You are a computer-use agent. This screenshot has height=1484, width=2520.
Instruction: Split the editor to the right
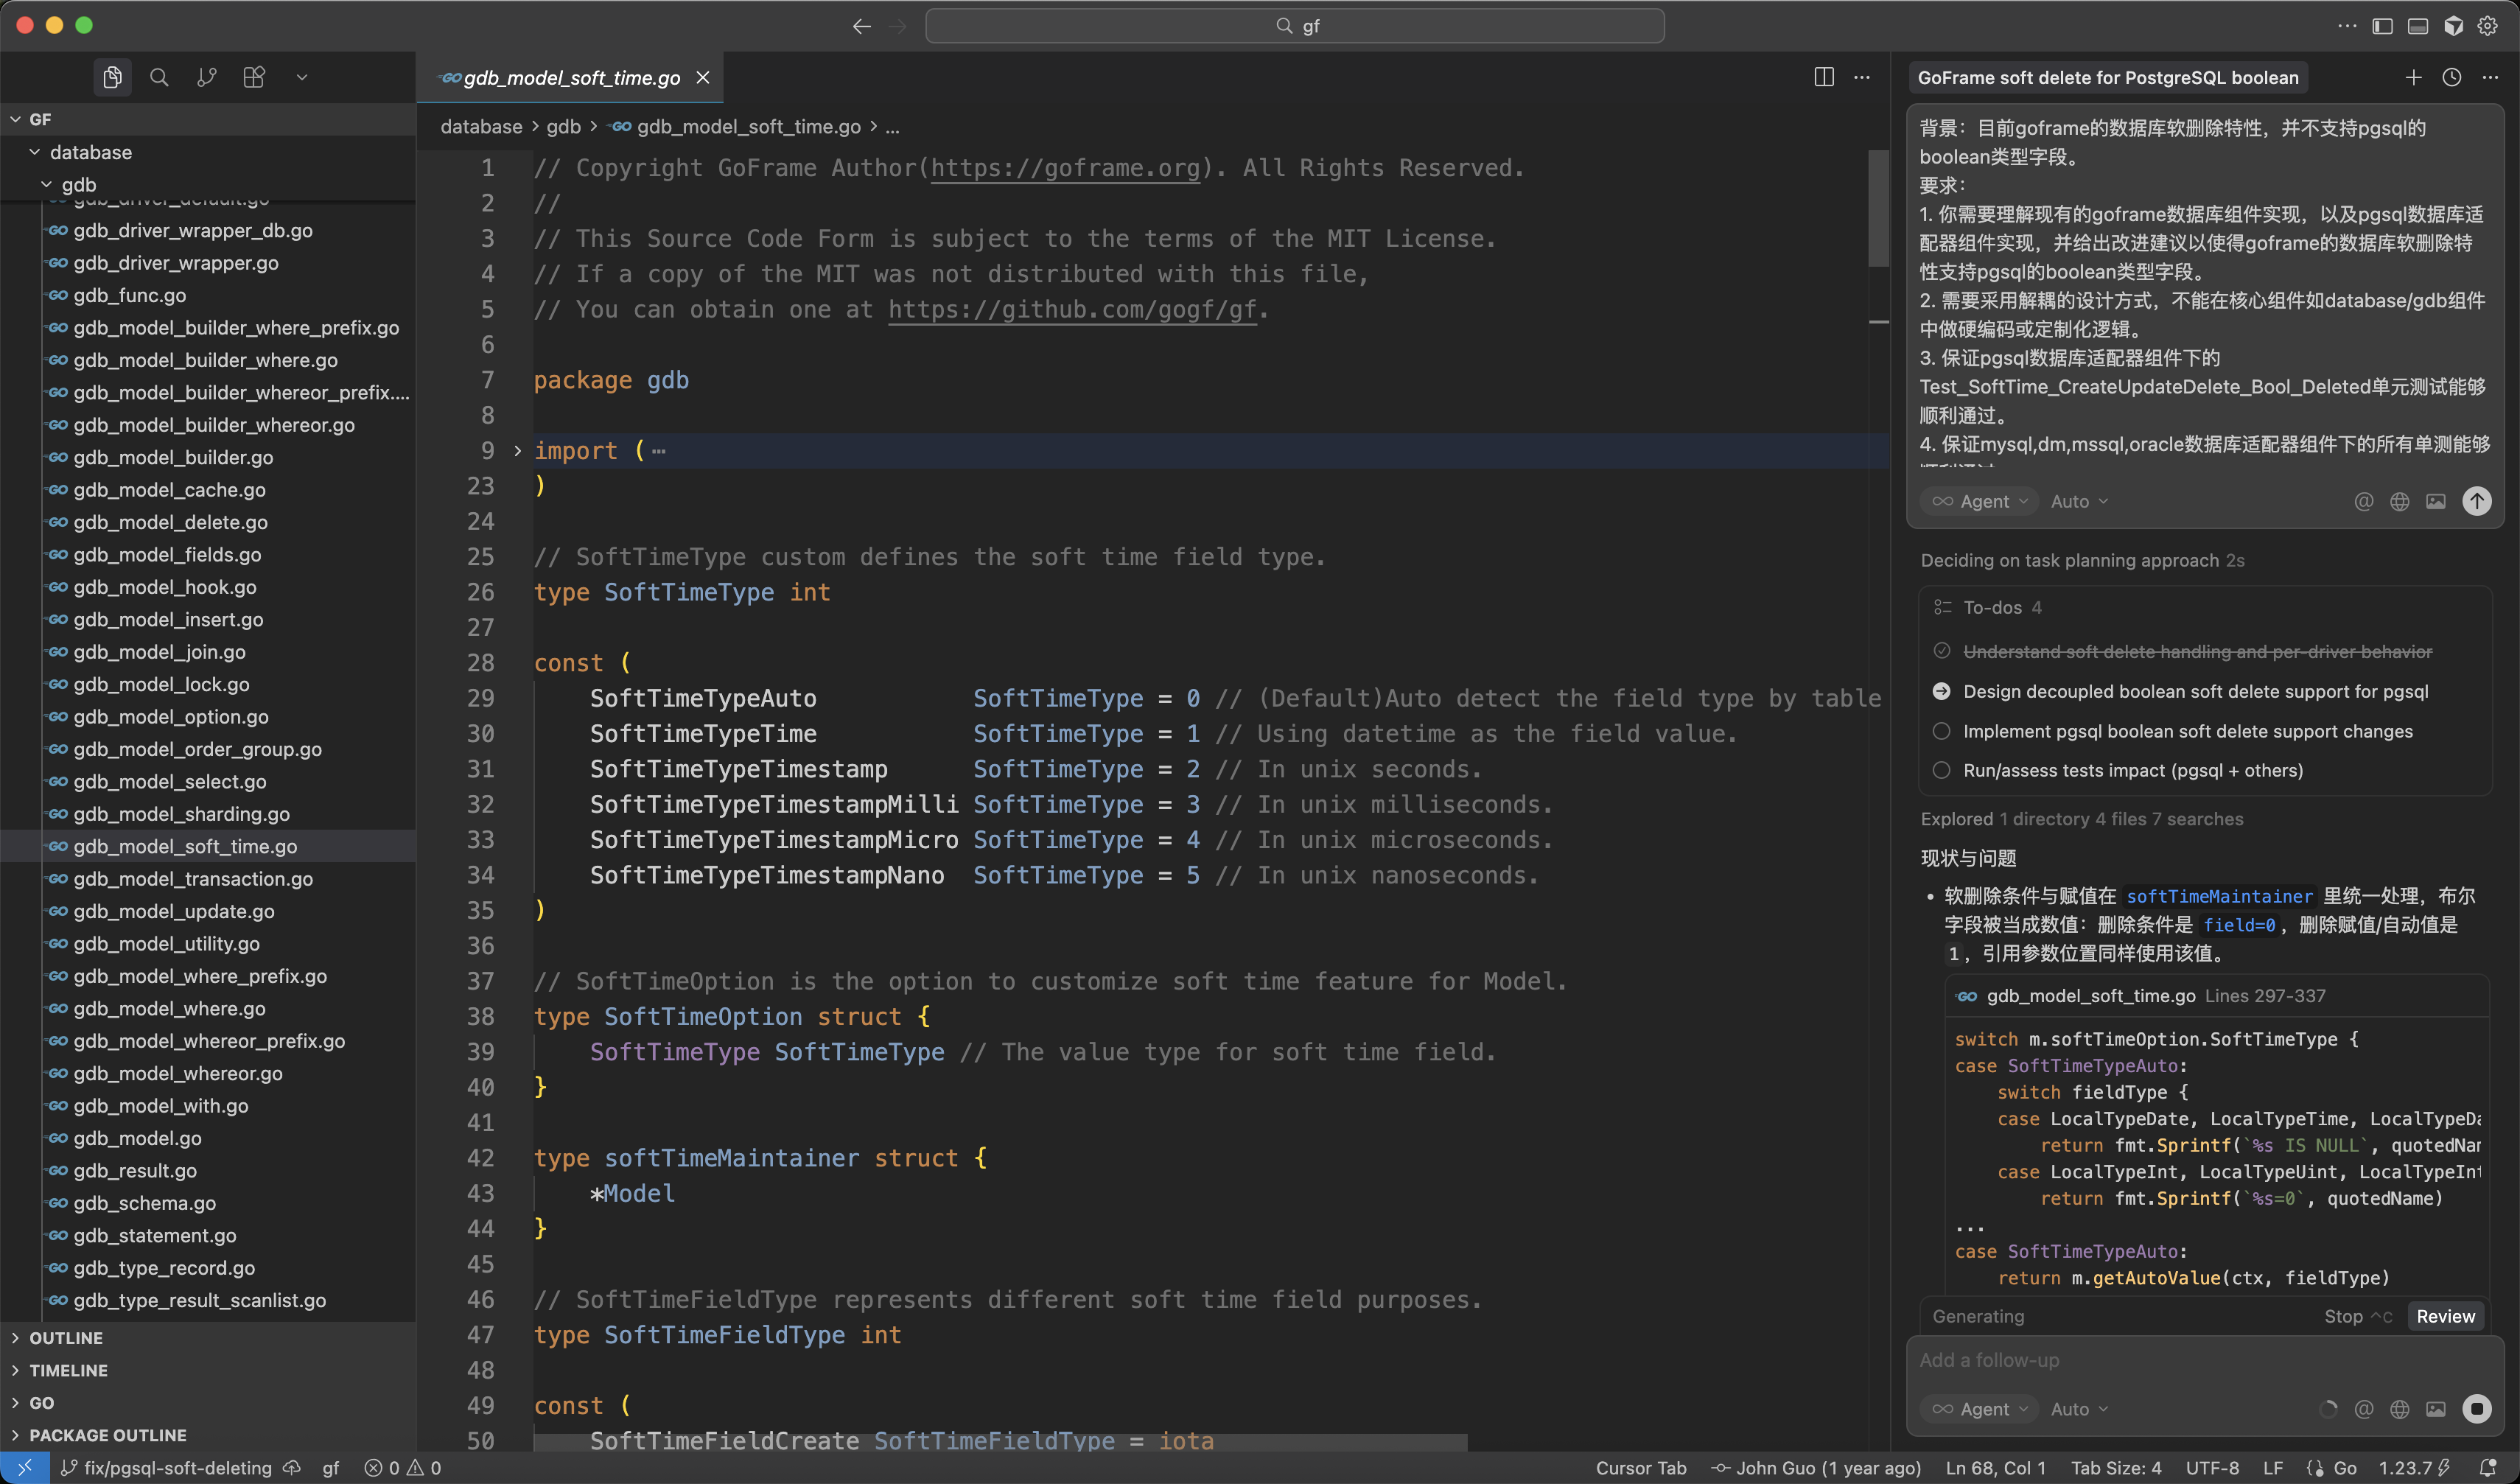[1823, 77]
